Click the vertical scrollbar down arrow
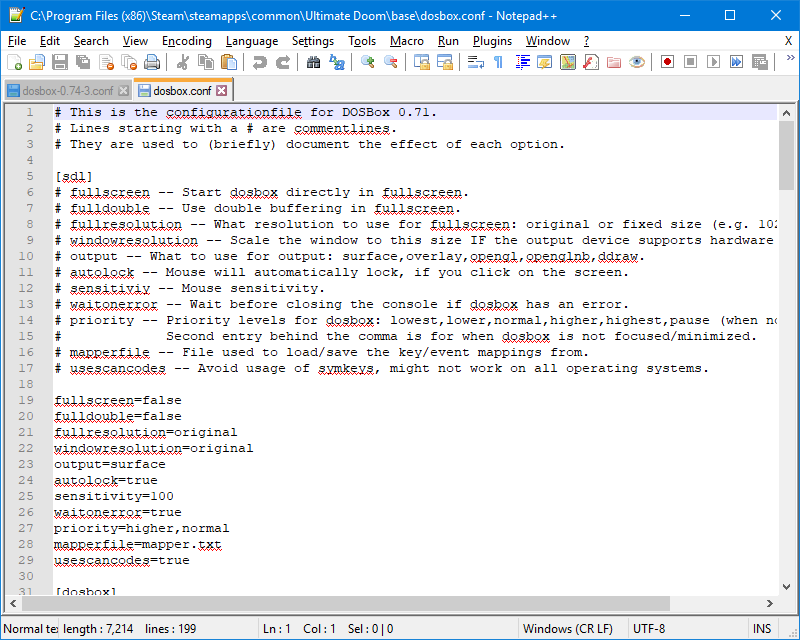800x640 pixels. point(786,586)
